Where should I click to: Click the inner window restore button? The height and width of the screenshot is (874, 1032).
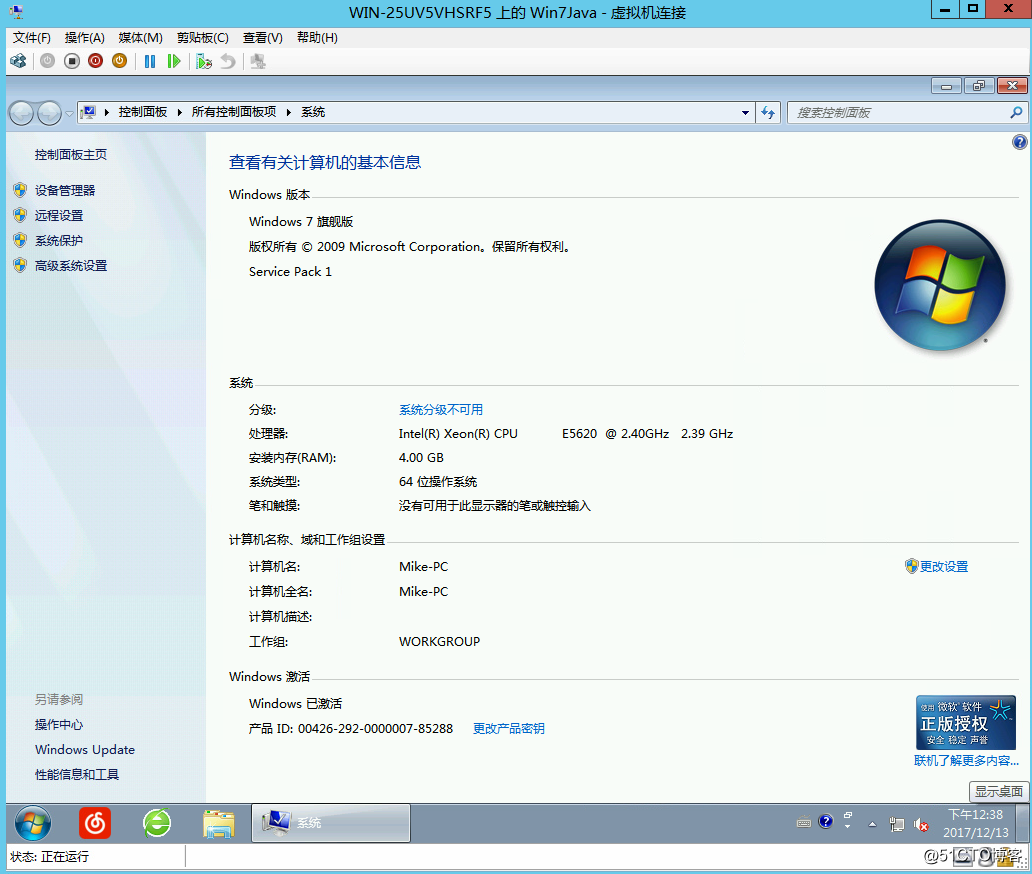point(979,86)
